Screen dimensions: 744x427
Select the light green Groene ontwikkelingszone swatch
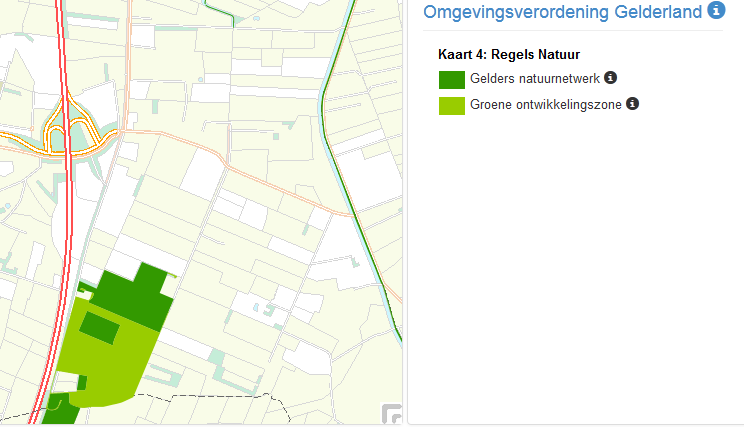click(452, 106)
